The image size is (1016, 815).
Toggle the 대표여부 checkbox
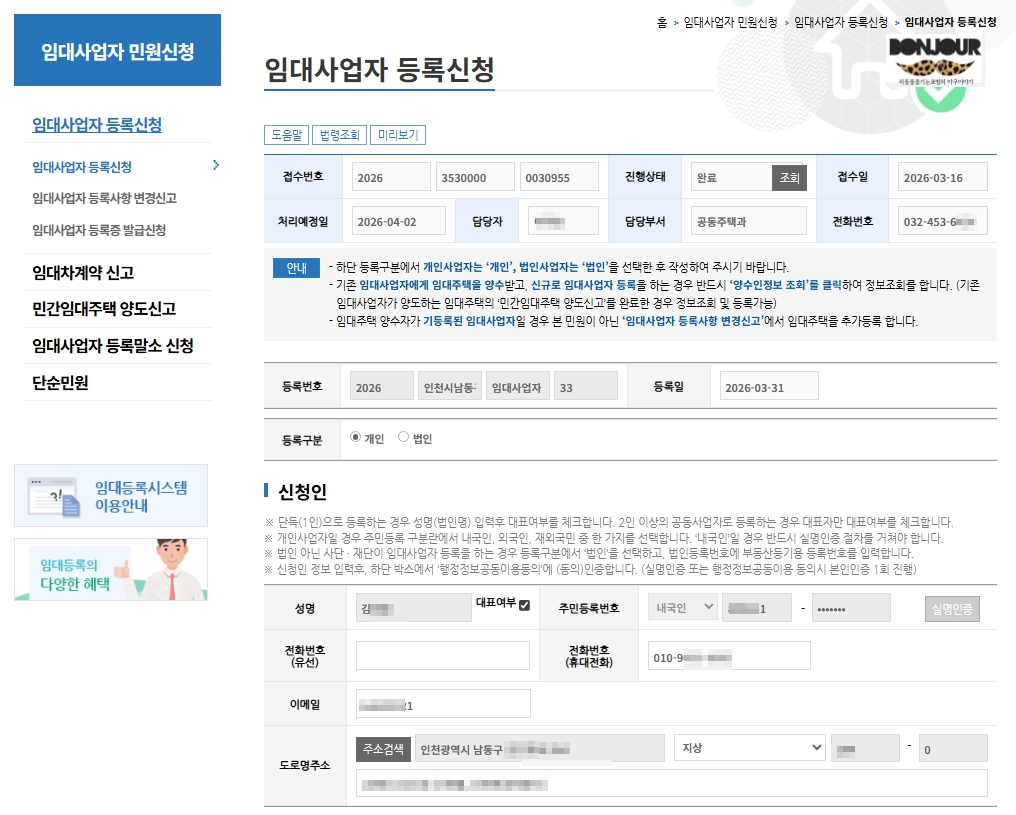click(x=524, y=605)
